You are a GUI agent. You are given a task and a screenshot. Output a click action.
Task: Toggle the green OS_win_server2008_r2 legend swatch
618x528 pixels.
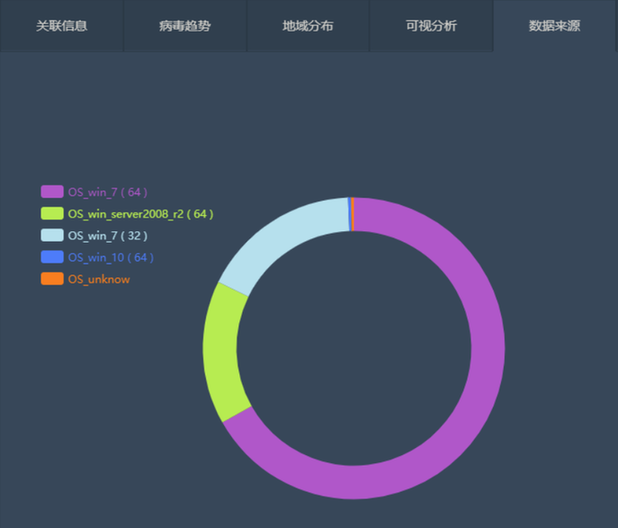tap(52, 214)
